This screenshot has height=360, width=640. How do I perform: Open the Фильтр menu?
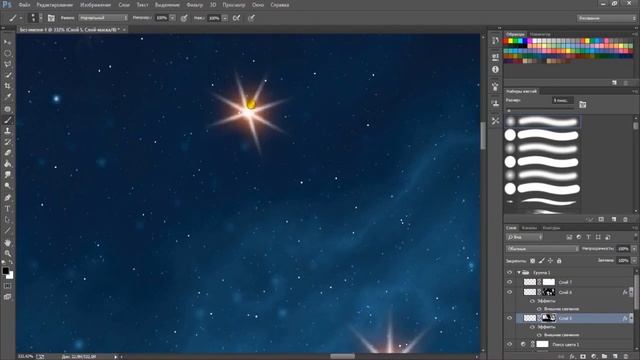pyautogui.click(x=195, y=5)
